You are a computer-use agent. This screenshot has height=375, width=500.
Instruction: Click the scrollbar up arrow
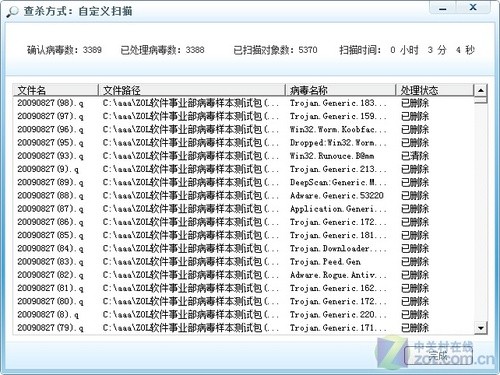481,90
